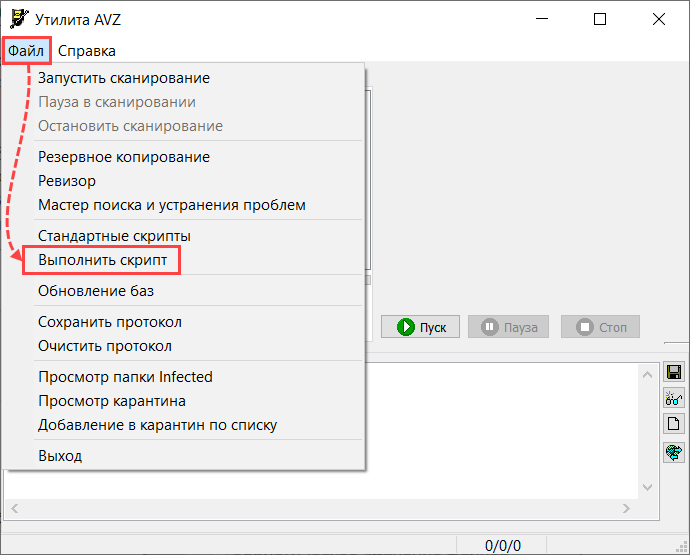Click the green play icon on Пуск
The height and width of the screenshot is (555, 690).
pyautogui.click(x=405, y=327)
